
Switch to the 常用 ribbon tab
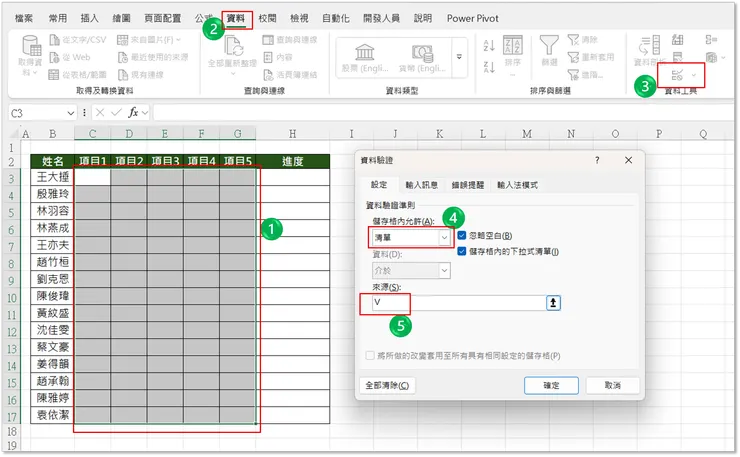(x=58, y=18)
